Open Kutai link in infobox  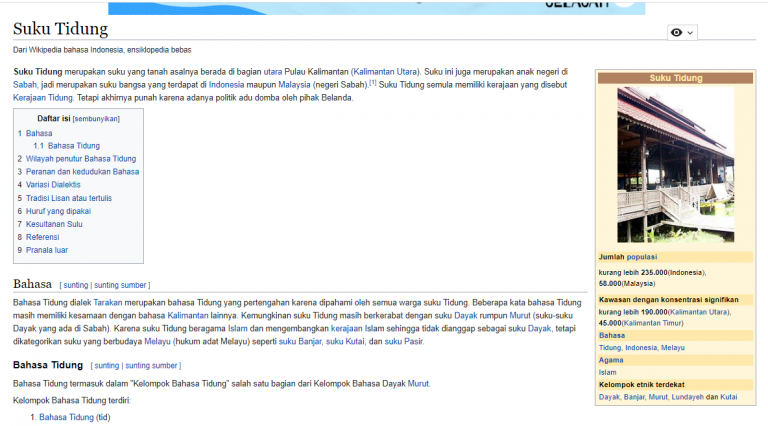[x=729, y=397]
